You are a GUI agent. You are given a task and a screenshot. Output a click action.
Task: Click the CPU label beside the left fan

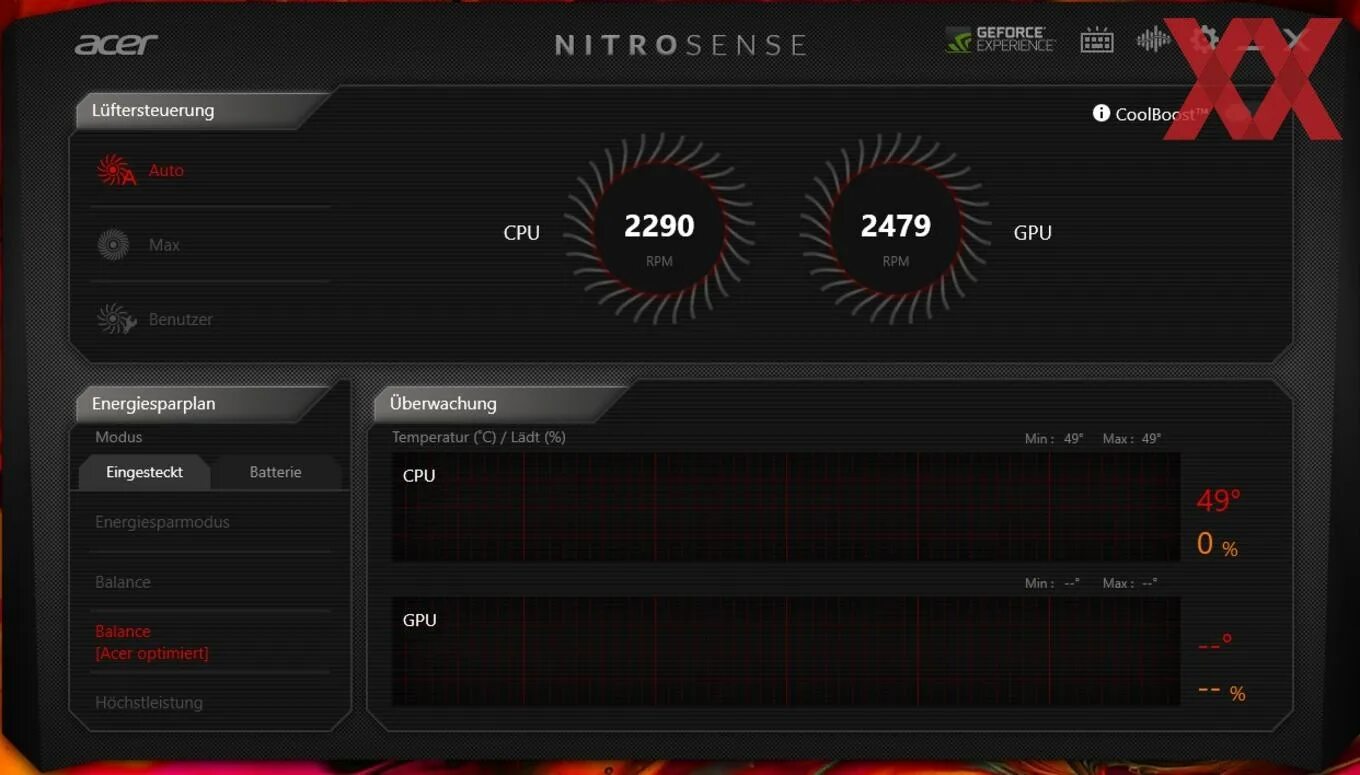521,233
